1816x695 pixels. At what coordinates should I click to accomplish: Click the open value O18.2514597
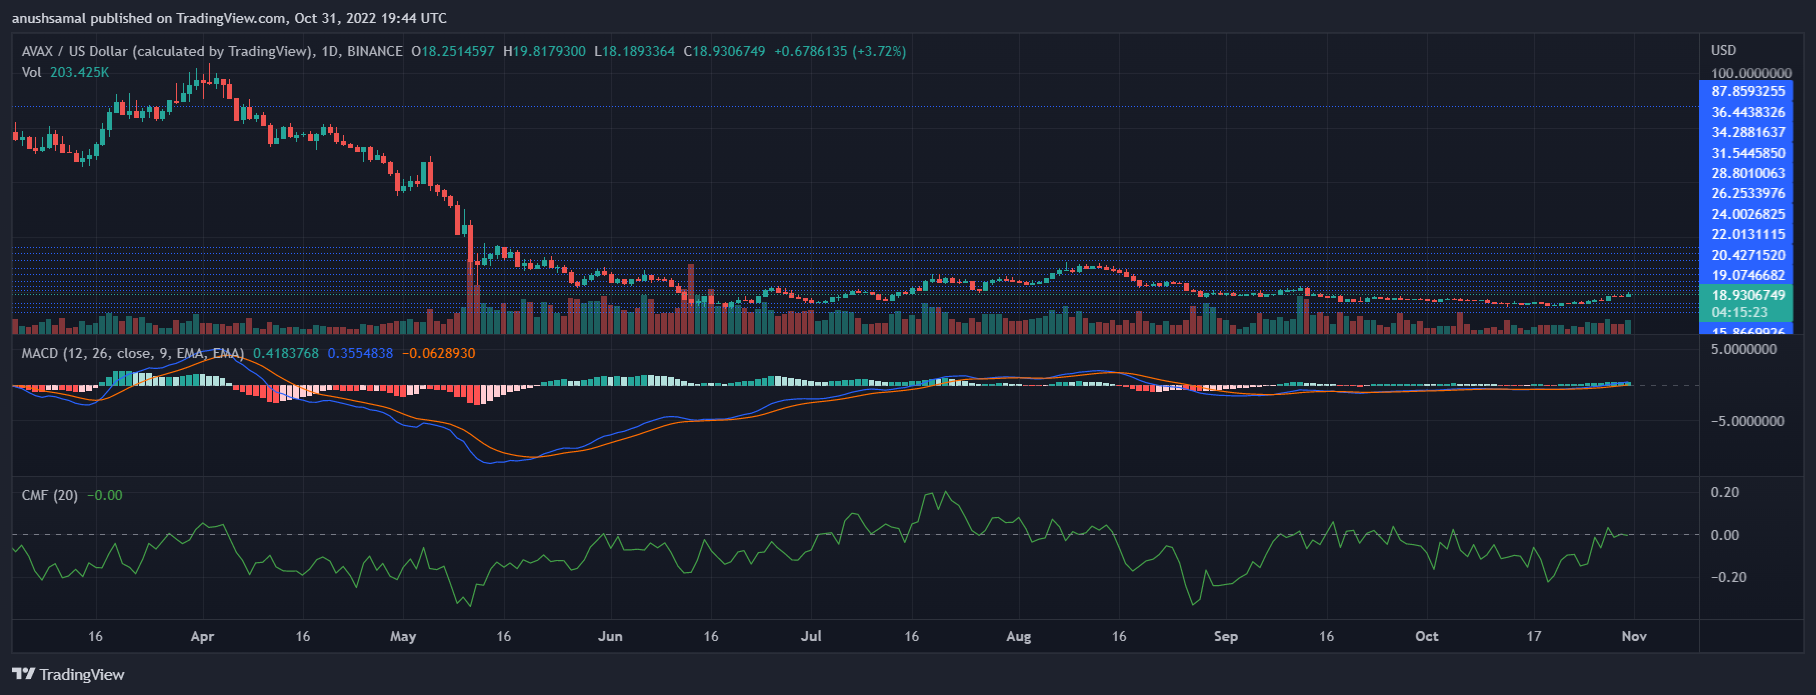click(453, 51)
